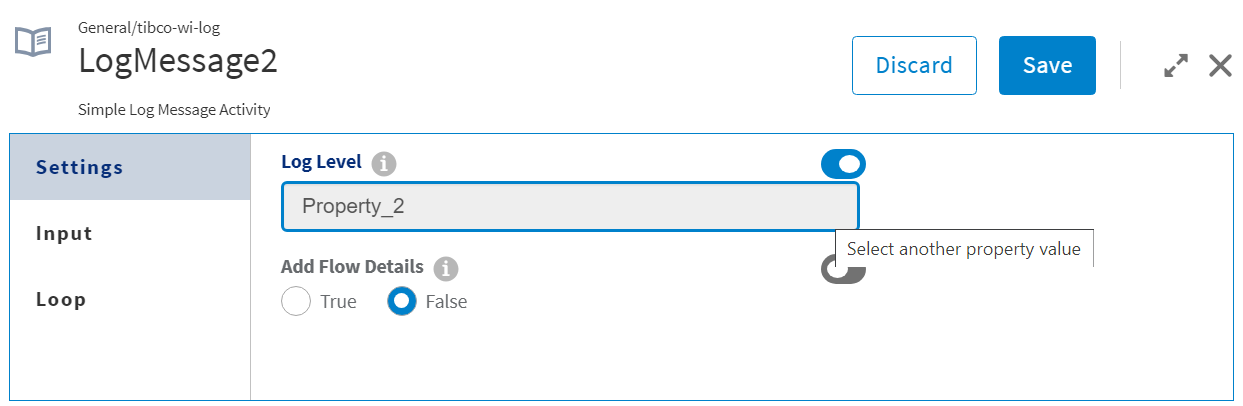Click the General/tibco-wi-log path text

(149, 27)
